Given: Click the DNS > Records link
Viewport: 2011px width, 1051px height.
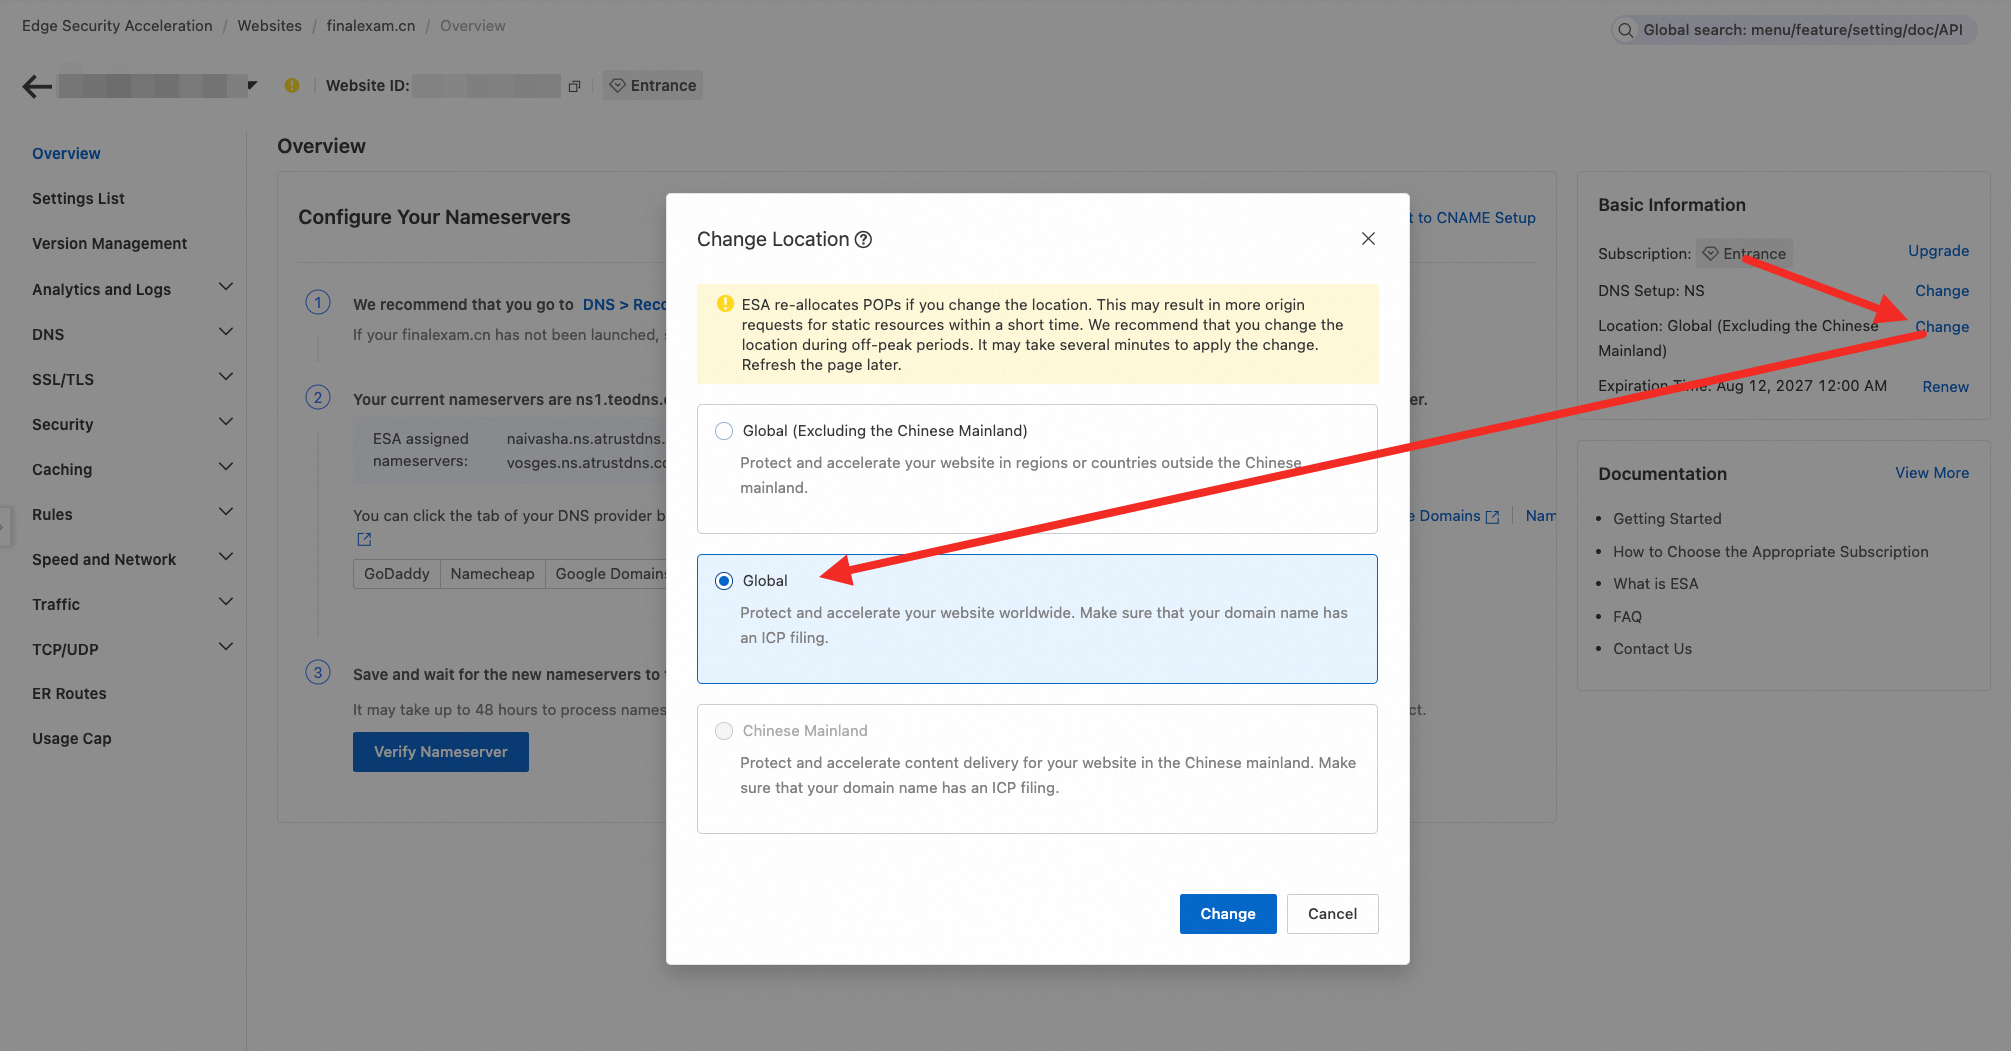Looking at the screenshot, I should tap(624, 304).
